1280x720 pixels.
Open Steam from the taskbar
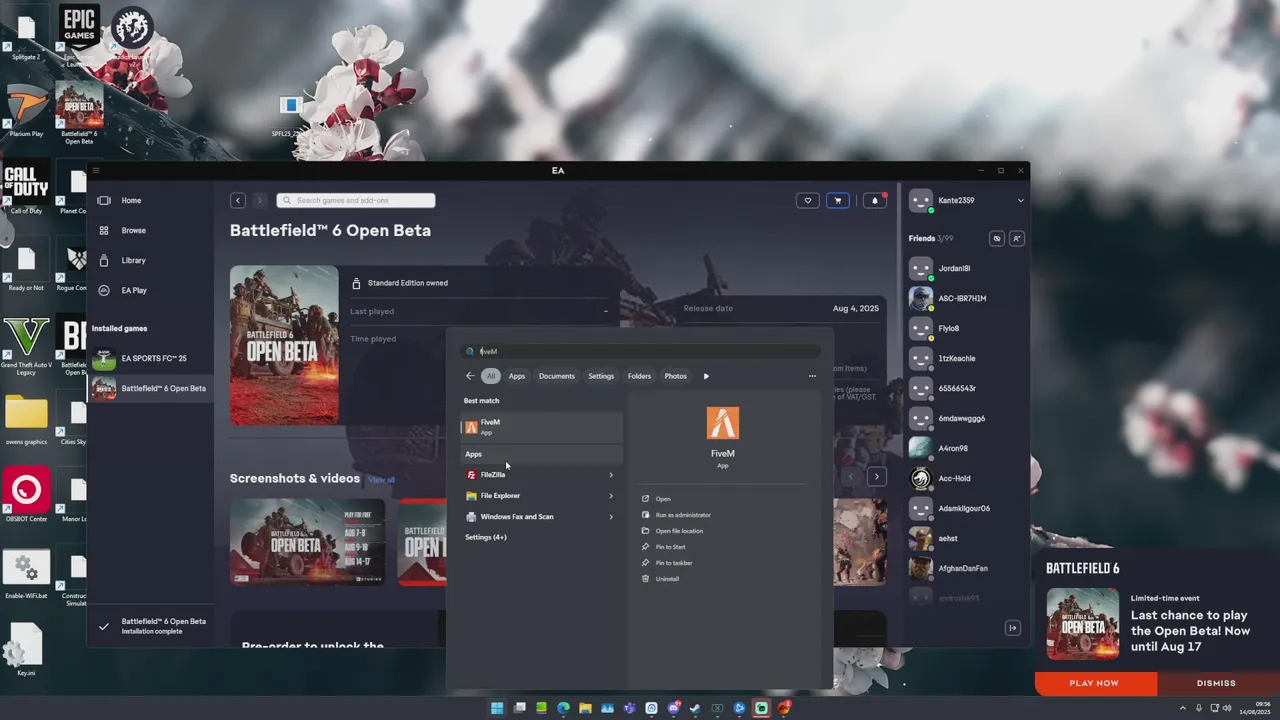pyautogui.click(x=695, y=708)
